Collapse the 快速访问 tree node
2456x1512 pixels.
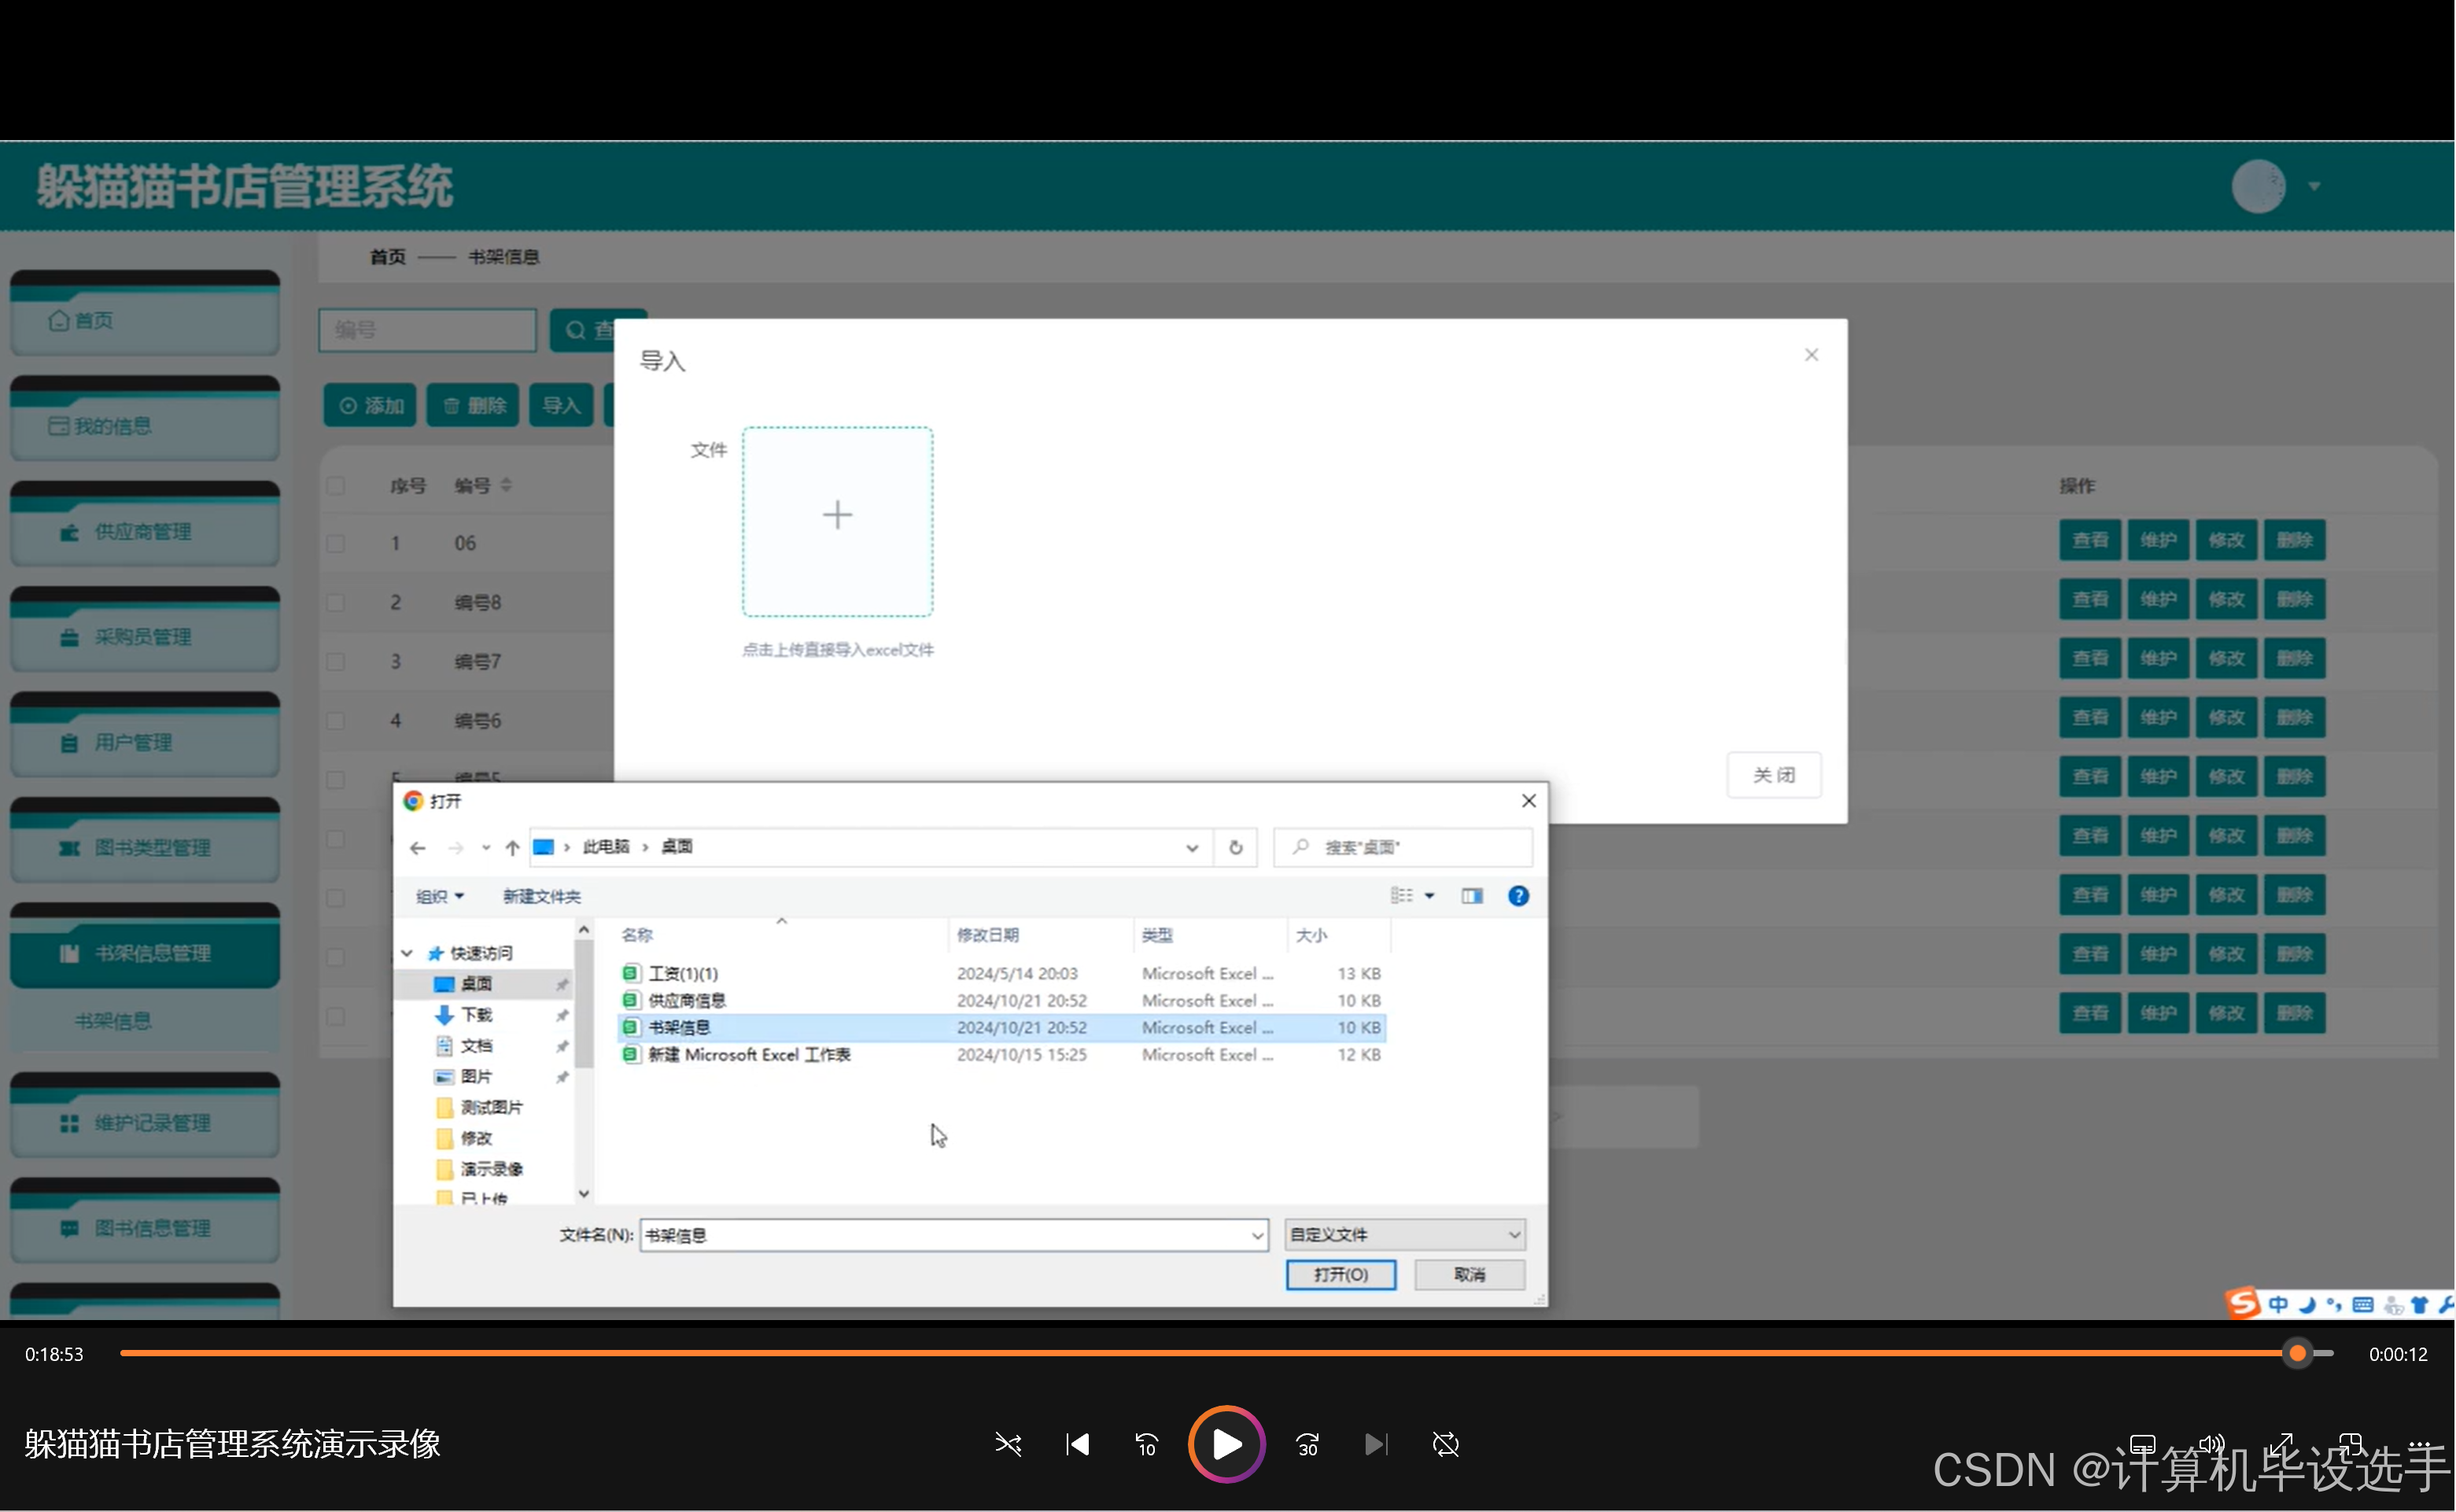click(407, 953)
